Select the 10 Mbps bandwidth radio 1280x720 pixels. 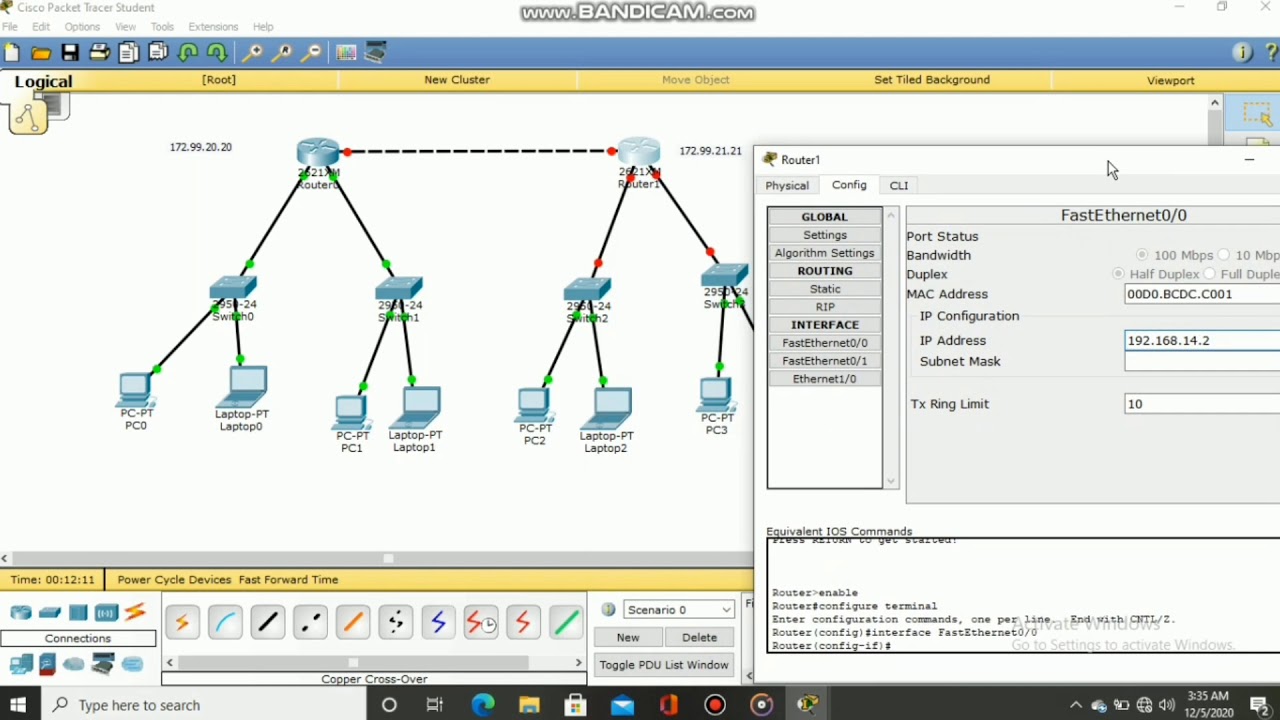click(1224, 255)
